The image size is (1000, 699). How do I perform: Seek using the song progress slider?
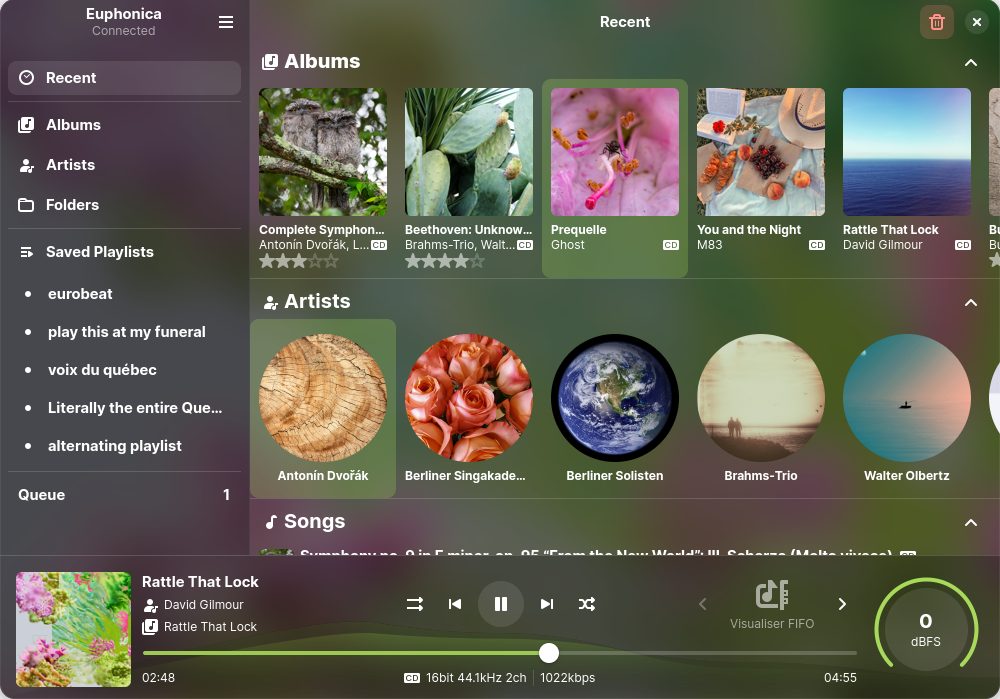[x=500, y=653]
